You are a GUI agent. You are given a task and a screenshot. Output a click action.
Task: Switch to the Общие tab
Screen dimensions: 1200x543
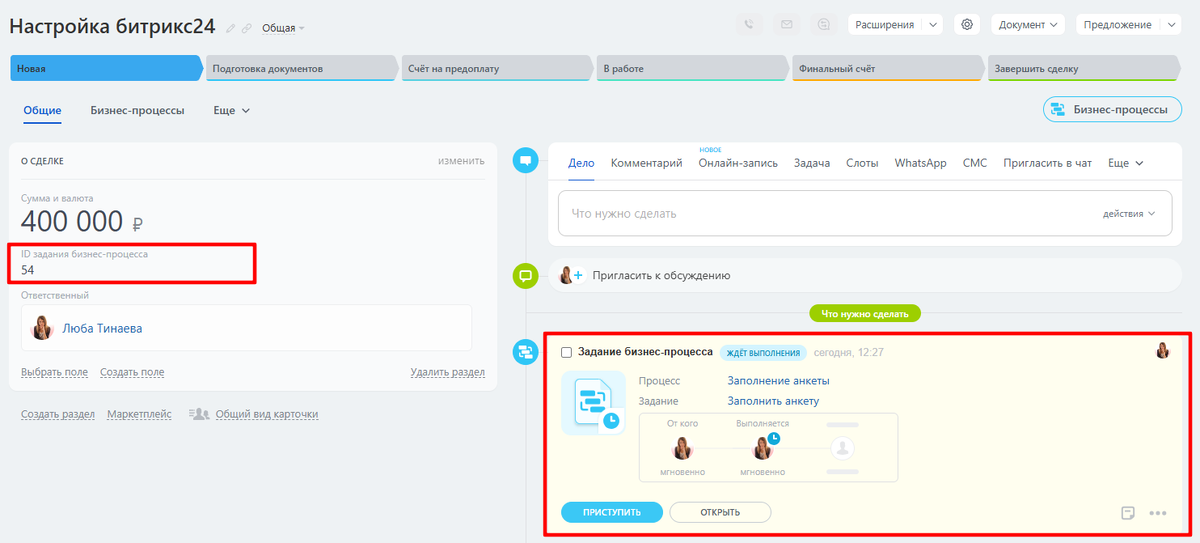click(x=42, y=110)
